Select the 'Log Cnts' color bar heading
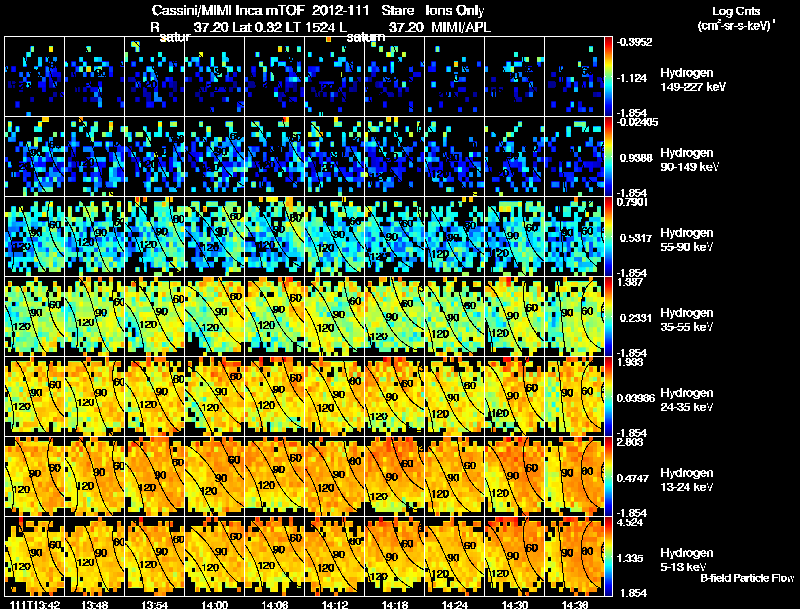 736,12
